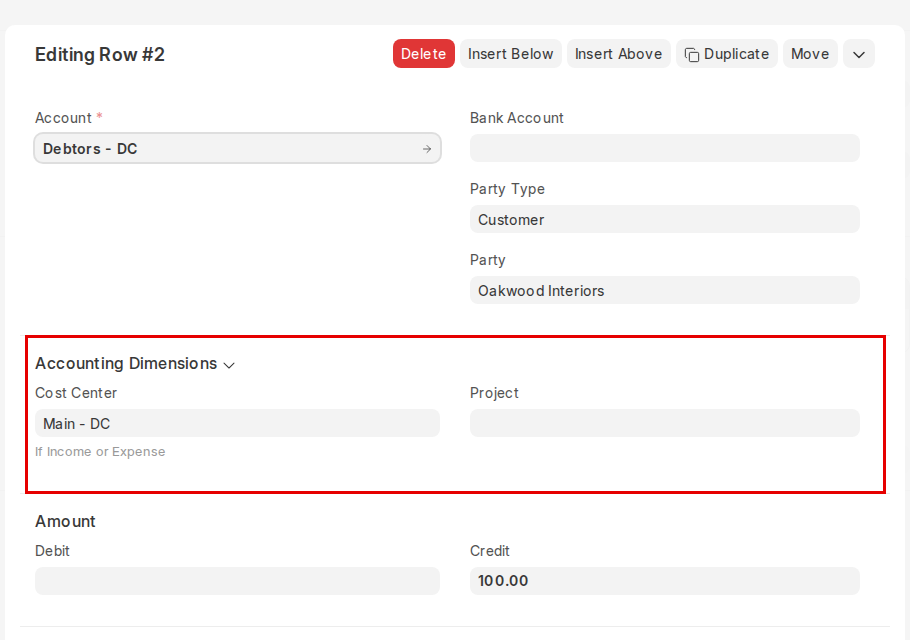Insert a row below with Insert Below

511,54
